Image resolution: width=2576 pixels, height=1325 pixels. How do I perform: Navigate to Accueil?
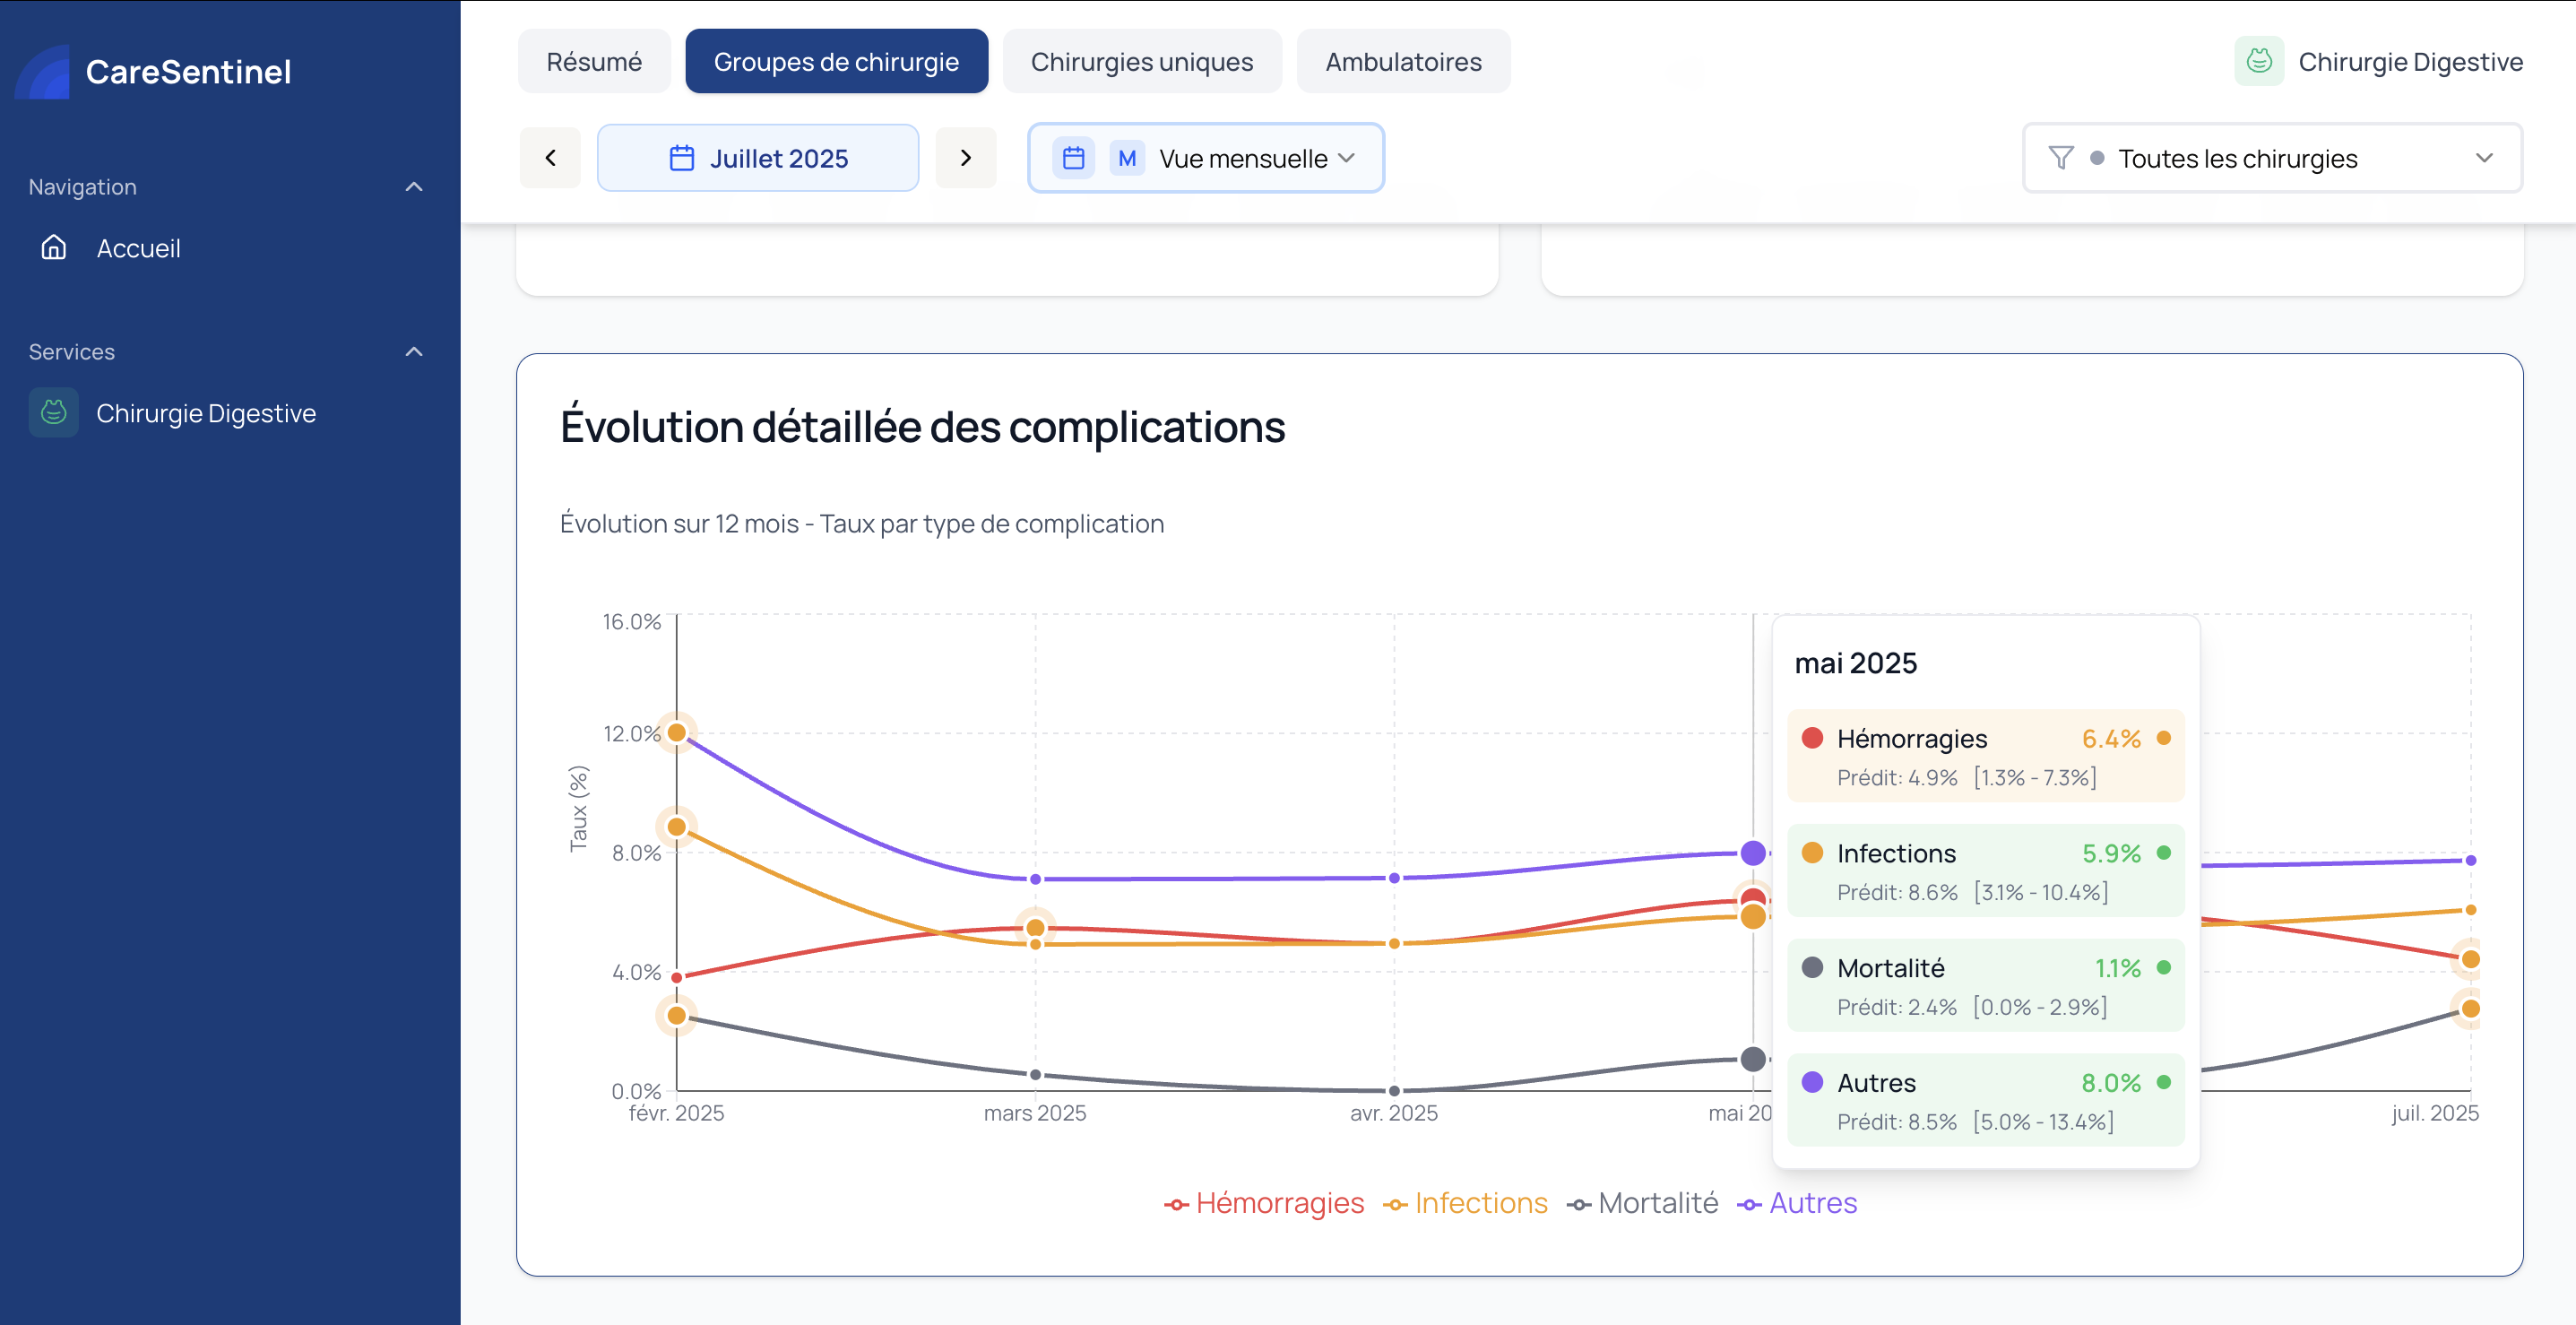(139, 248)
